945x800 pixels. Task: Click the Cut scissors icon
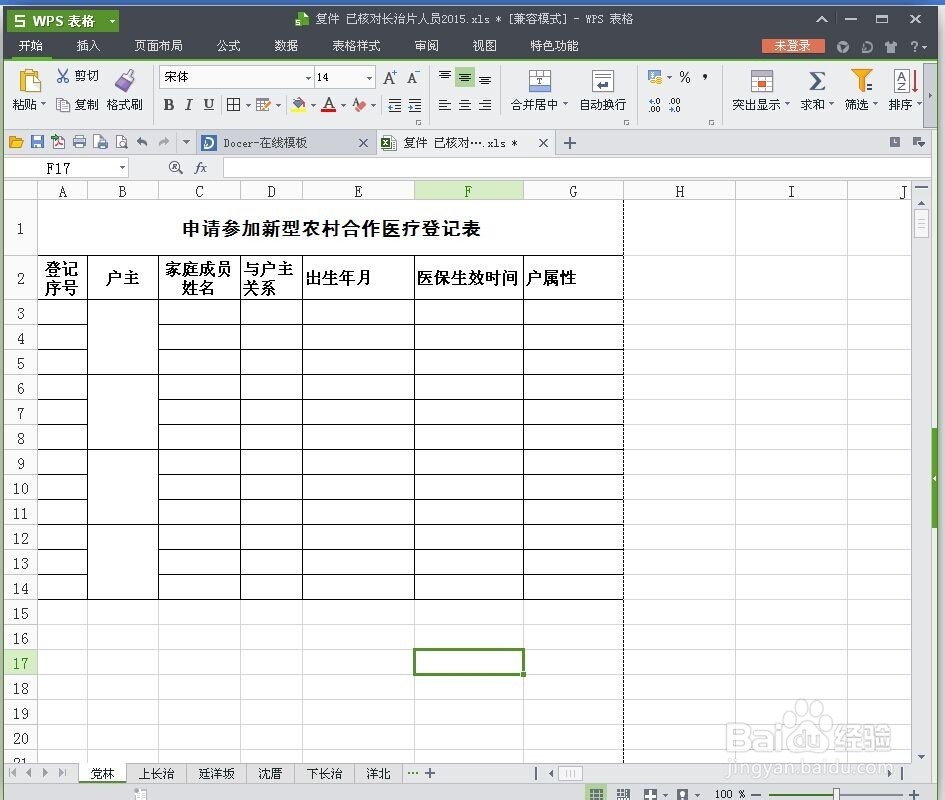click(63, 75)
